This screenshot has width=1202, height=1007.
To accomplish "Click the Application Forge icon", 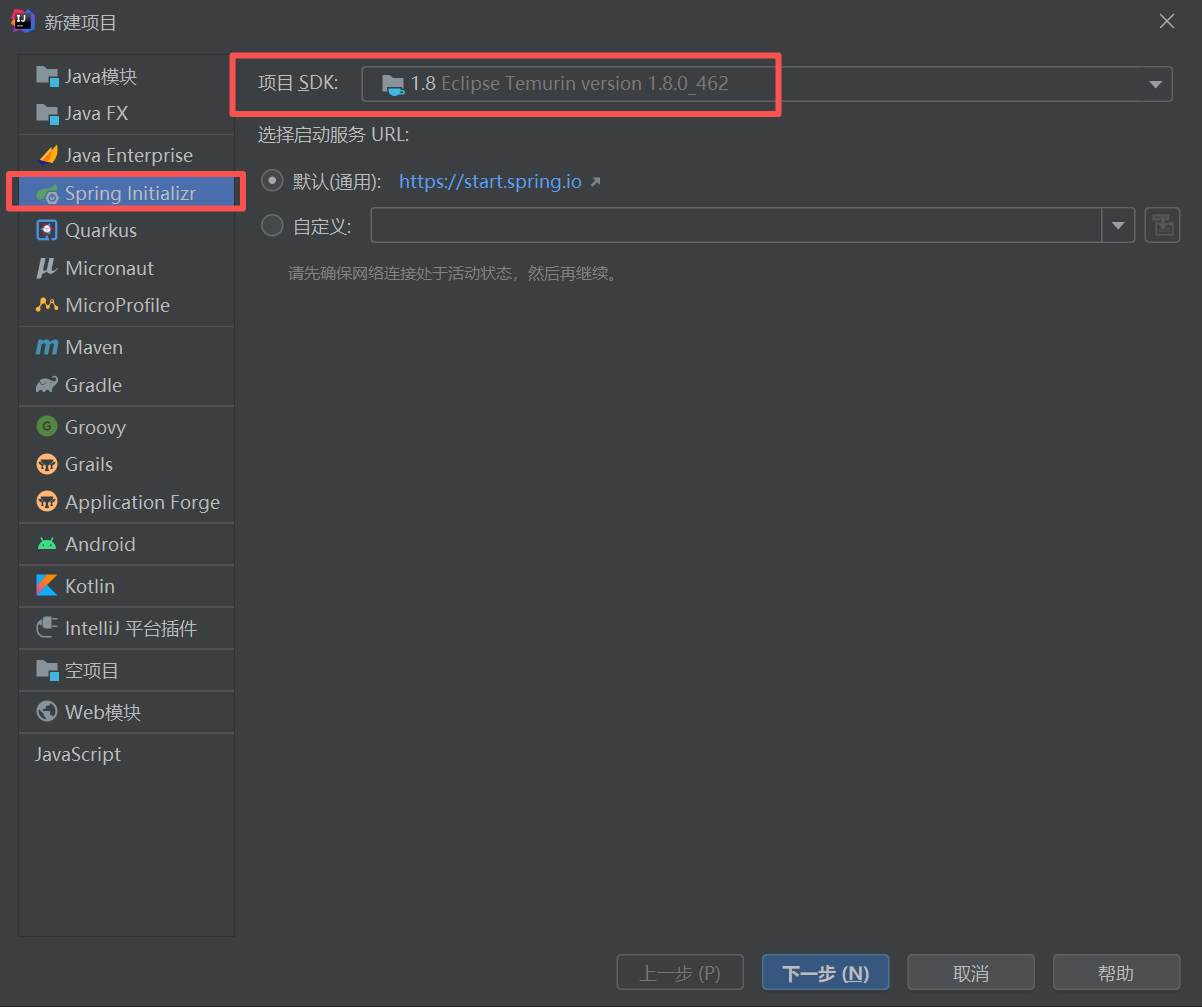I will coord(47,502).
